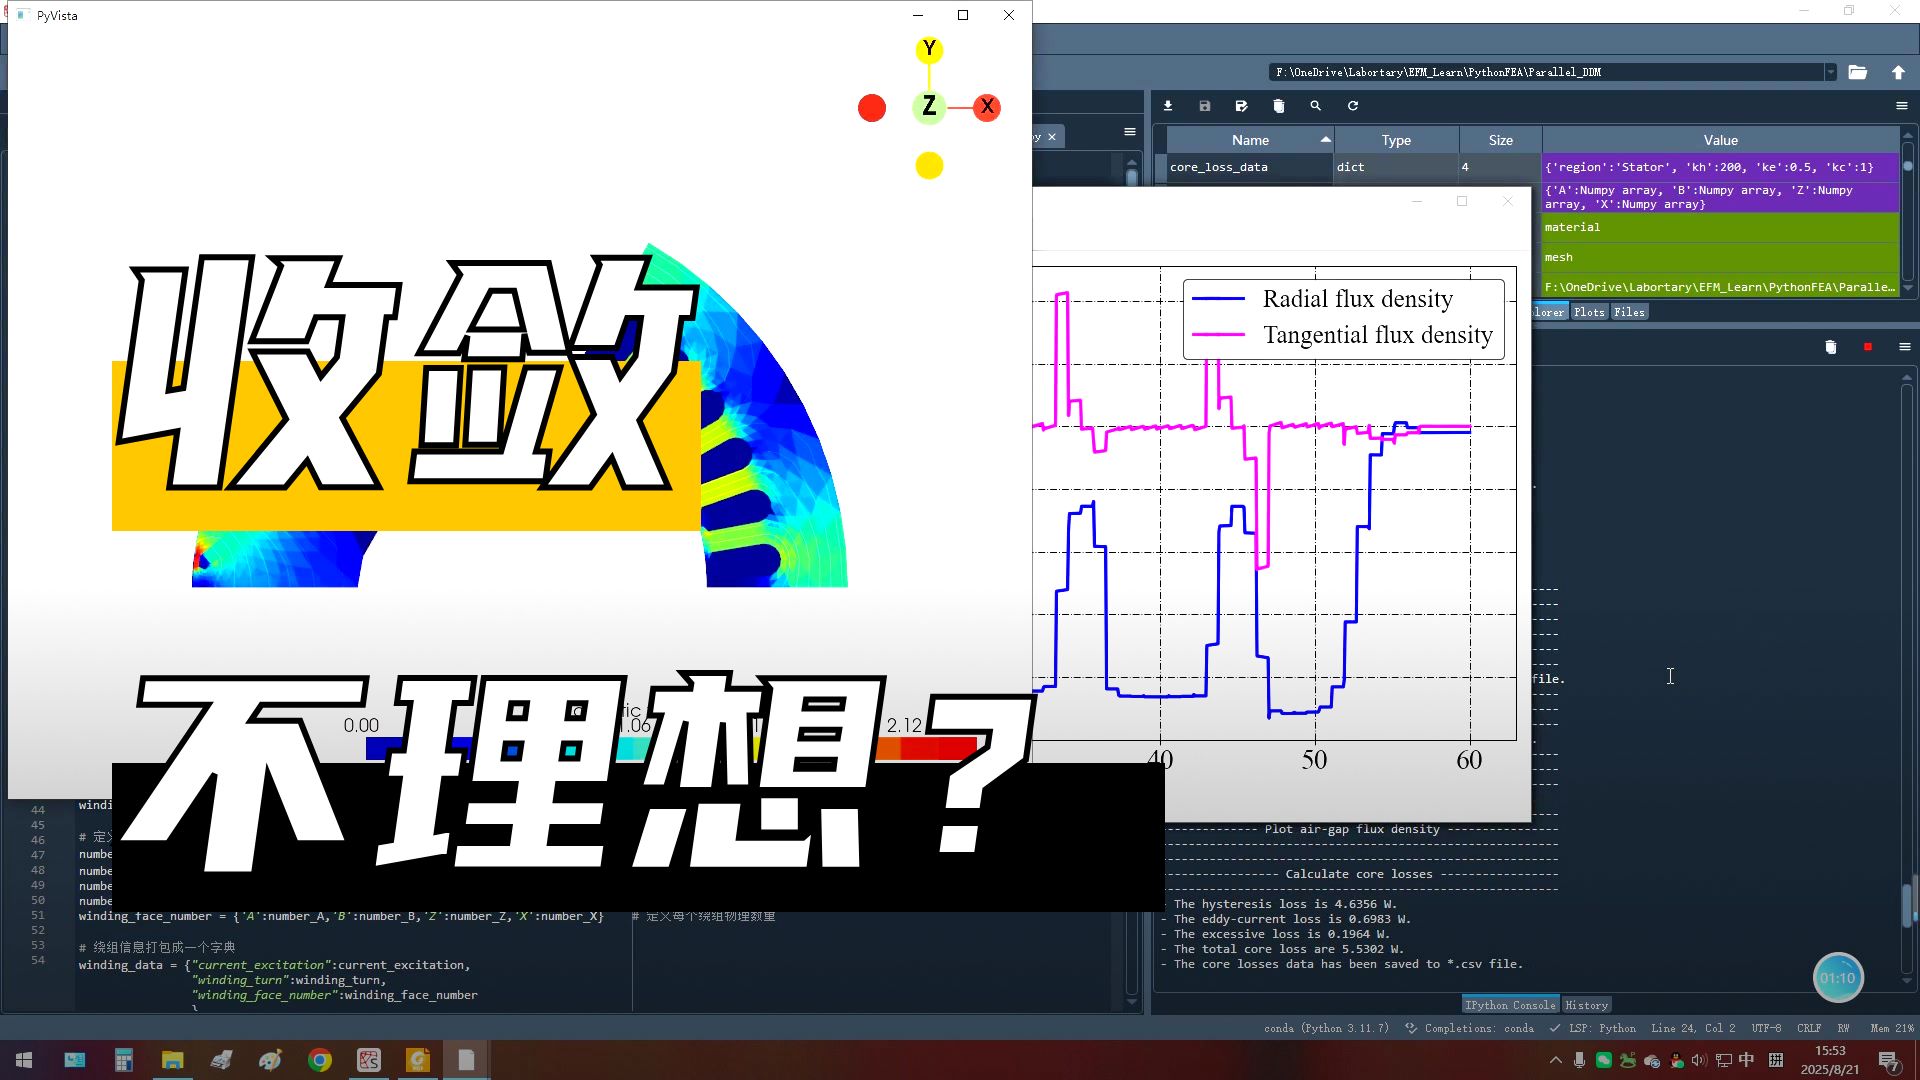
Task: Clear console namespace with the trash icon
Action: (1831, 347)
